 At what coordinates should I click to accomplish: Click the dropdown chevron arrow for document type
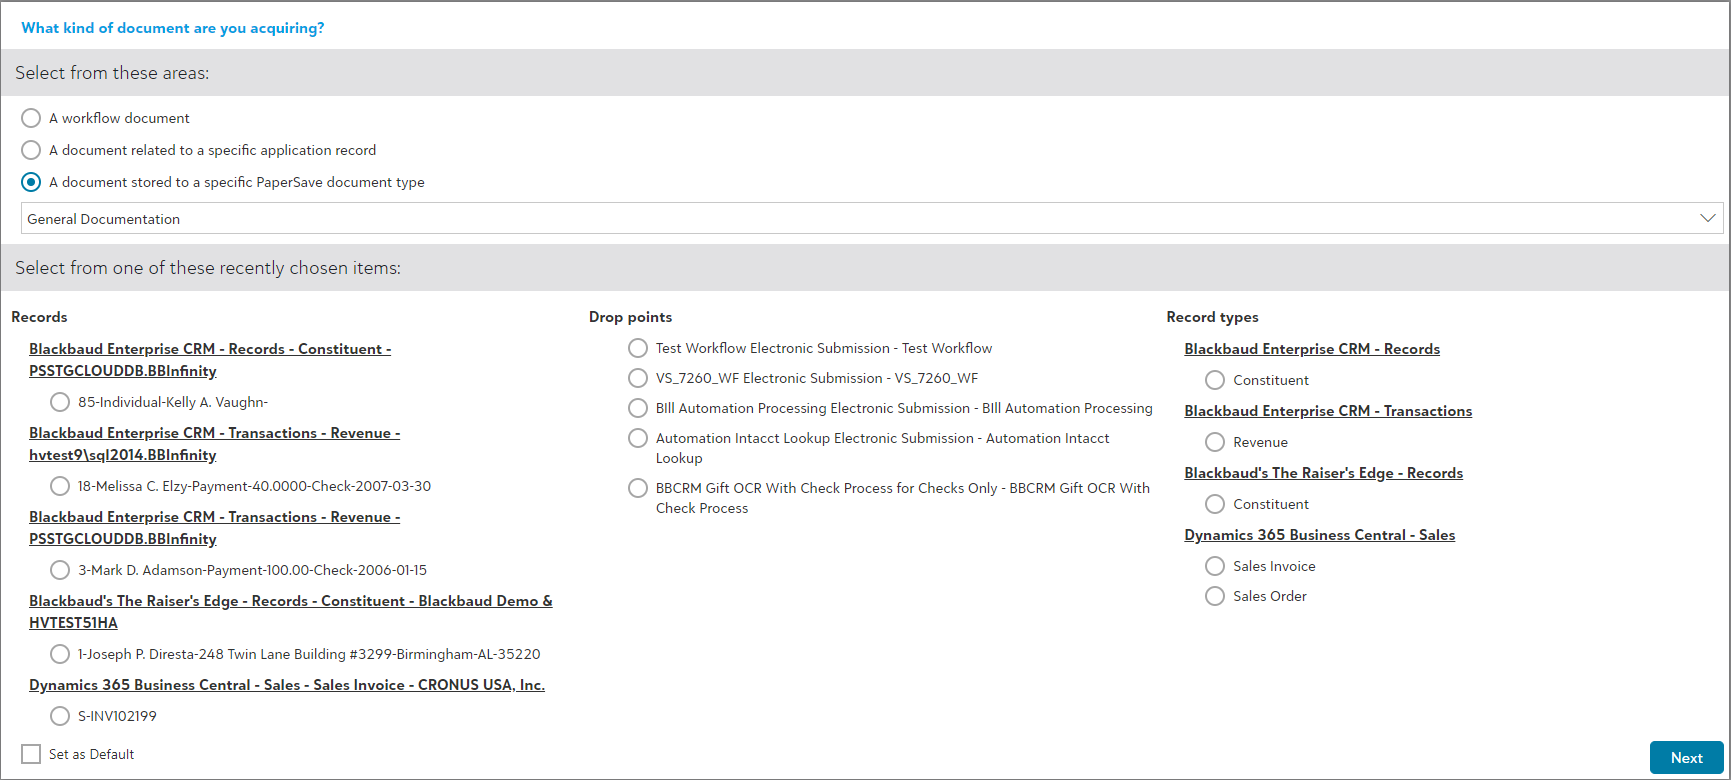1707,218
